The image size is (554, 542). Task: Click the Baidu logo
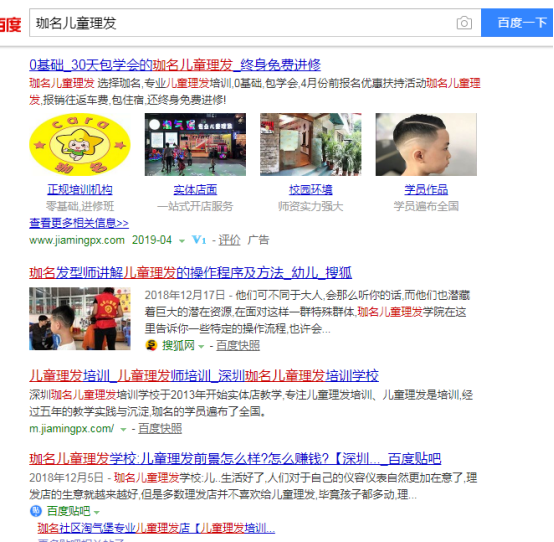tap(11, 24)
